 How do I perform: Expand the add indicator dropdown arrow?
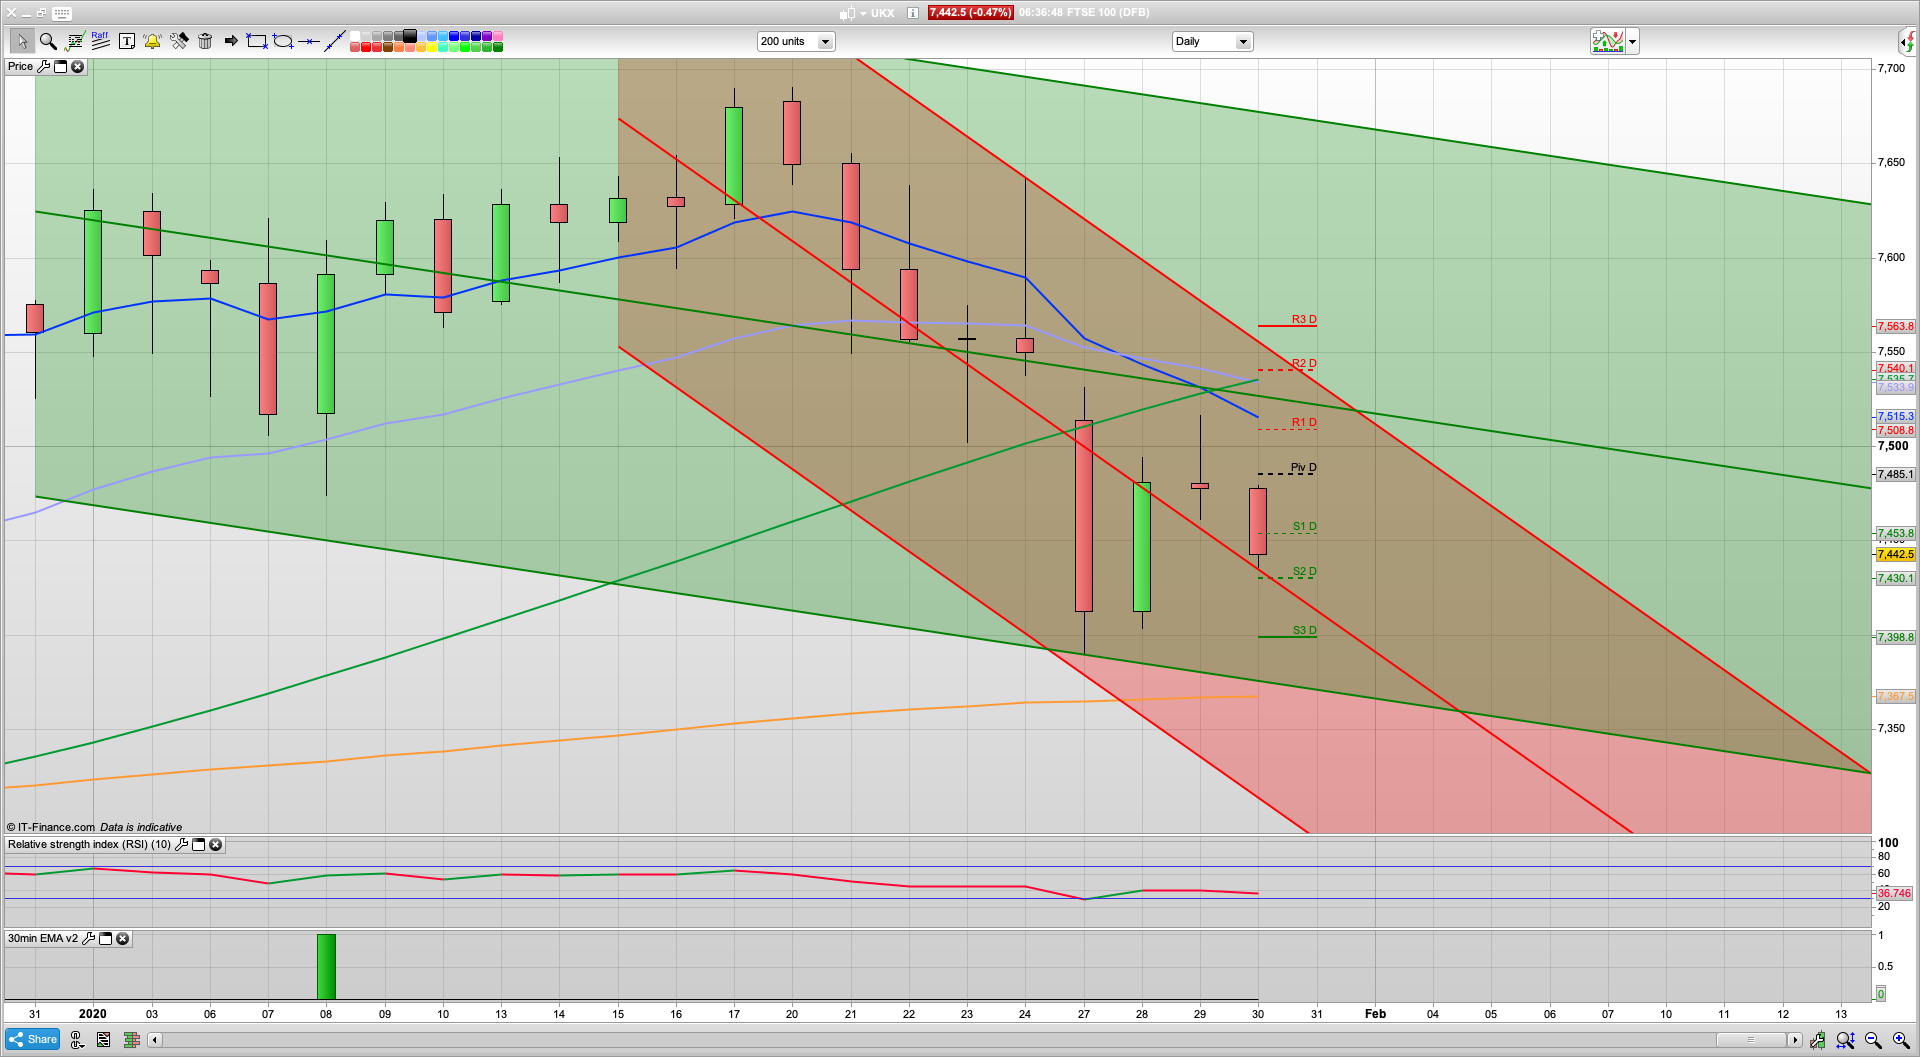click(1632, 42)
